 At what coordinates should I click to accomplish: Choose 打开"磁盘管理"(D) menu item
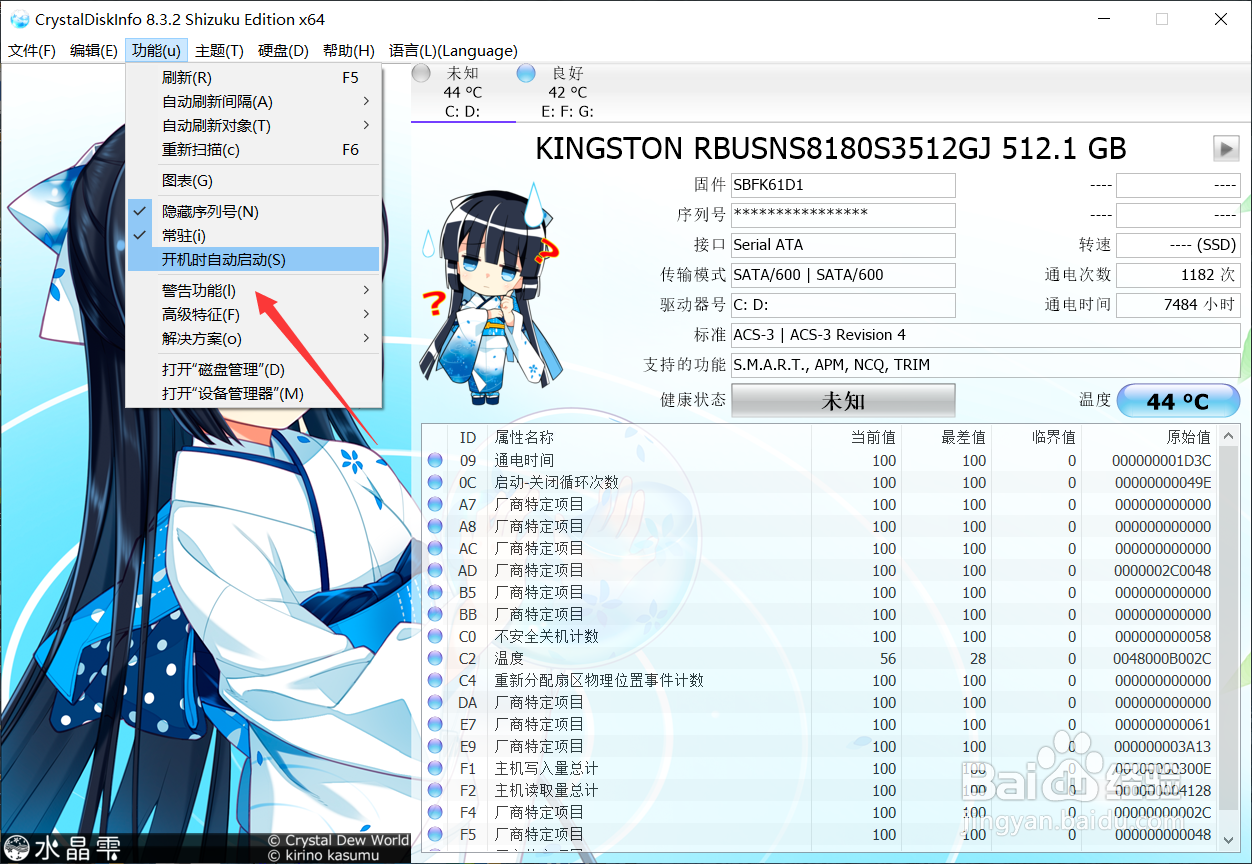pyautogui.click(x=254, y=370)
